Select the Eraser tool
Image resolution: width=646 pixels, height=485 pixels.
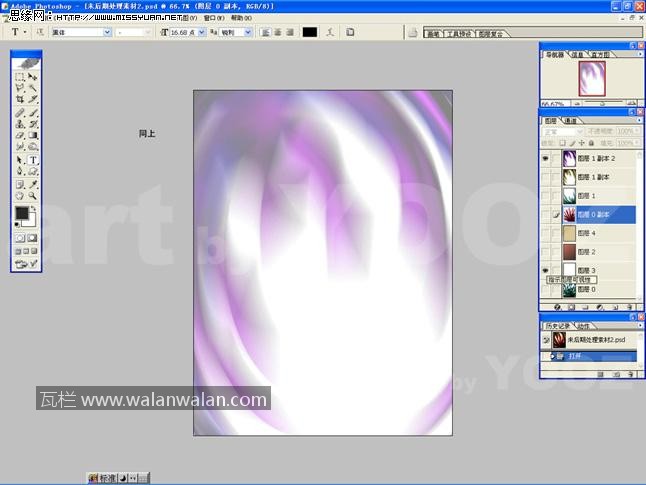(x=20, y=136)
